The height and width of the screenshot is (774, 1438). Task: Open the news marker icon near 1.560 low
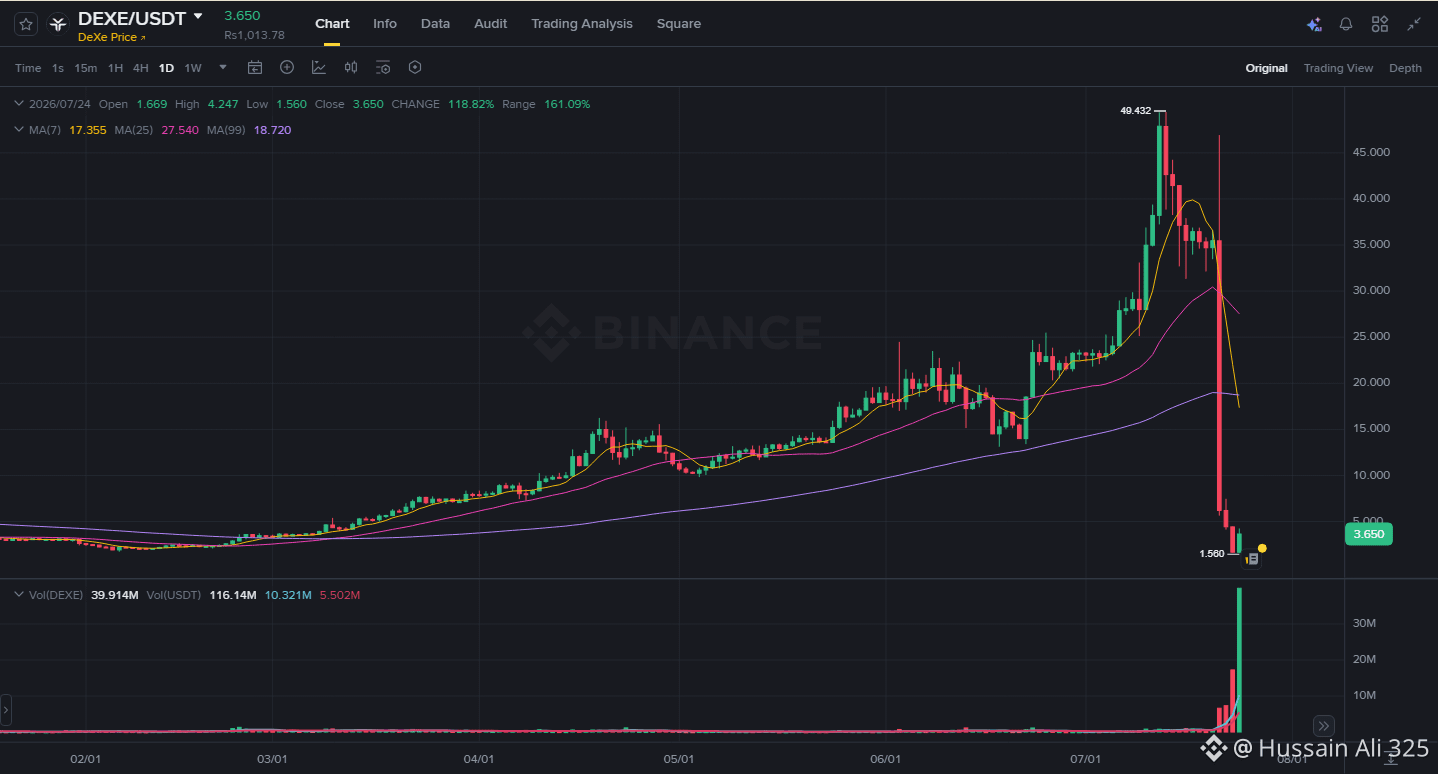(1252, 560)
